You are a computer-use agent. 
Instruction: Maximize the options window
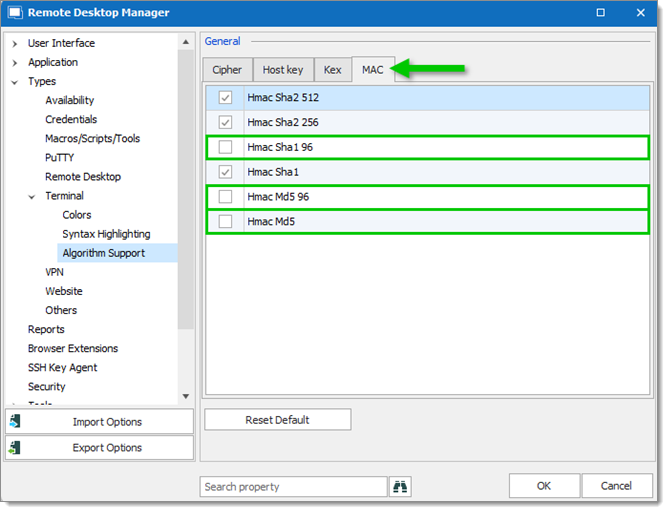[600, 12]
